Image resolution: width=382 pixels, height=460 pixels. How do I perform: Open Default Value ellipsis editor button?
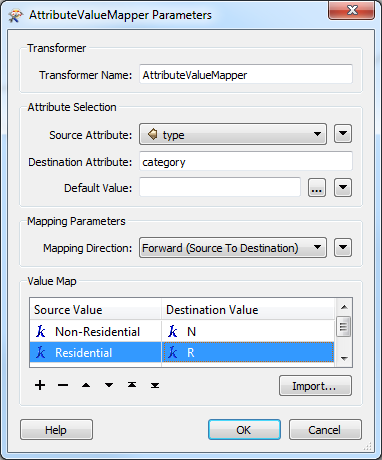317,188
